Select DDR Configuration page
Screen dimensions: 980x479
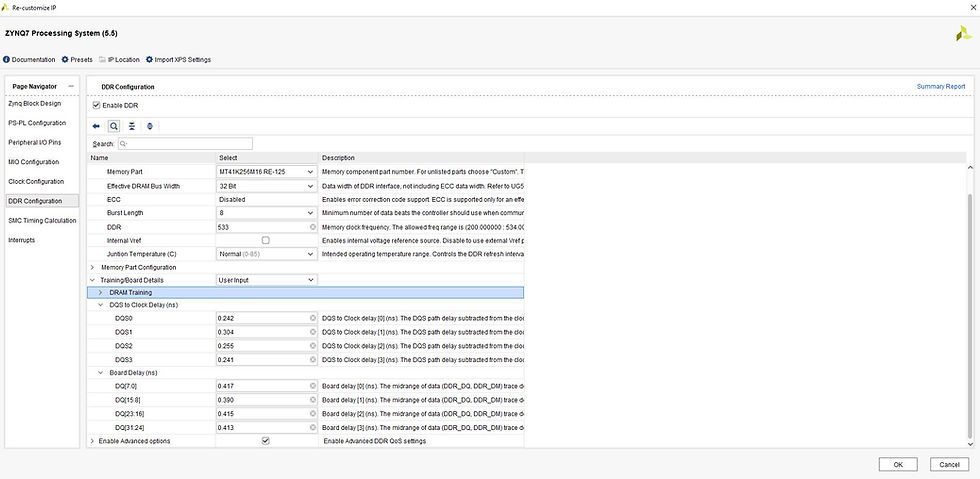(x=42, y=201)
